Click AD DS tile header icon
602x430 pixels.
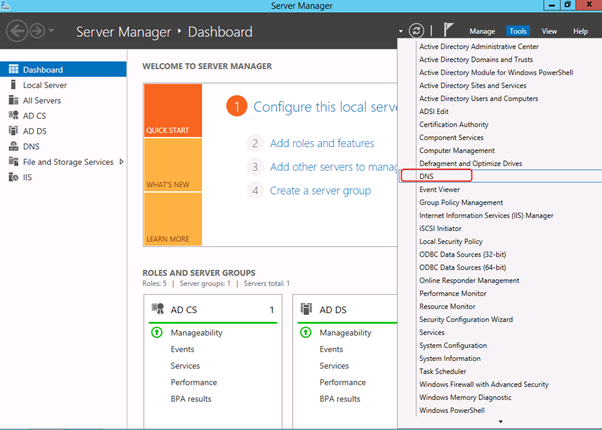pos(306,309)
